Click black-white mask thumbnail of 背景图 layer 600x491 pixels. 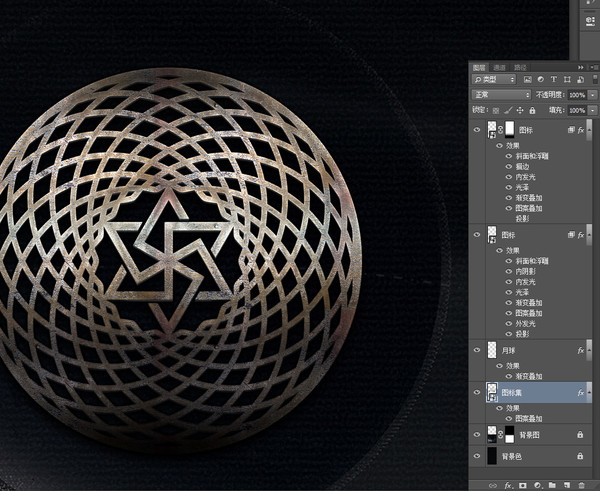[x=510, y=434]
